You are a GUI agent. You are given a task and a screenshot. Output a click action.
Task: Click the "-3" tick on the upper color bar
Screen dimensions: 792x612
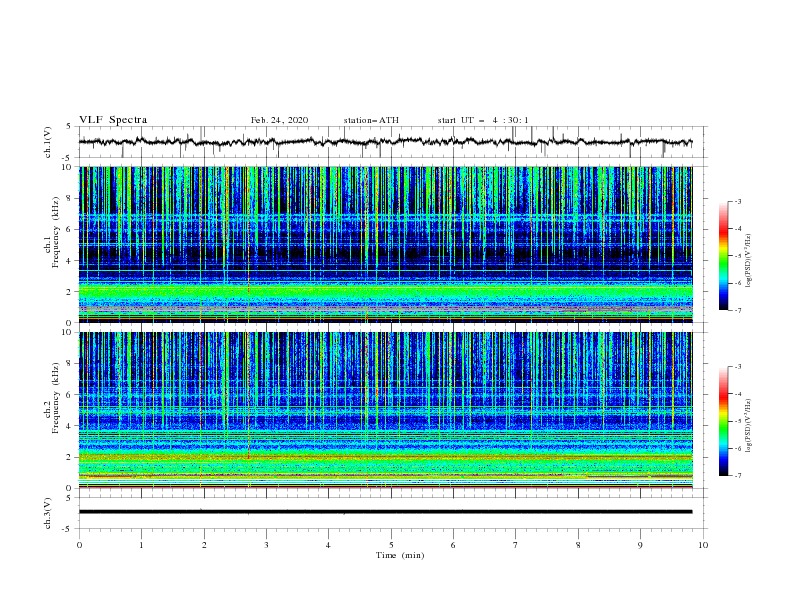737,201
